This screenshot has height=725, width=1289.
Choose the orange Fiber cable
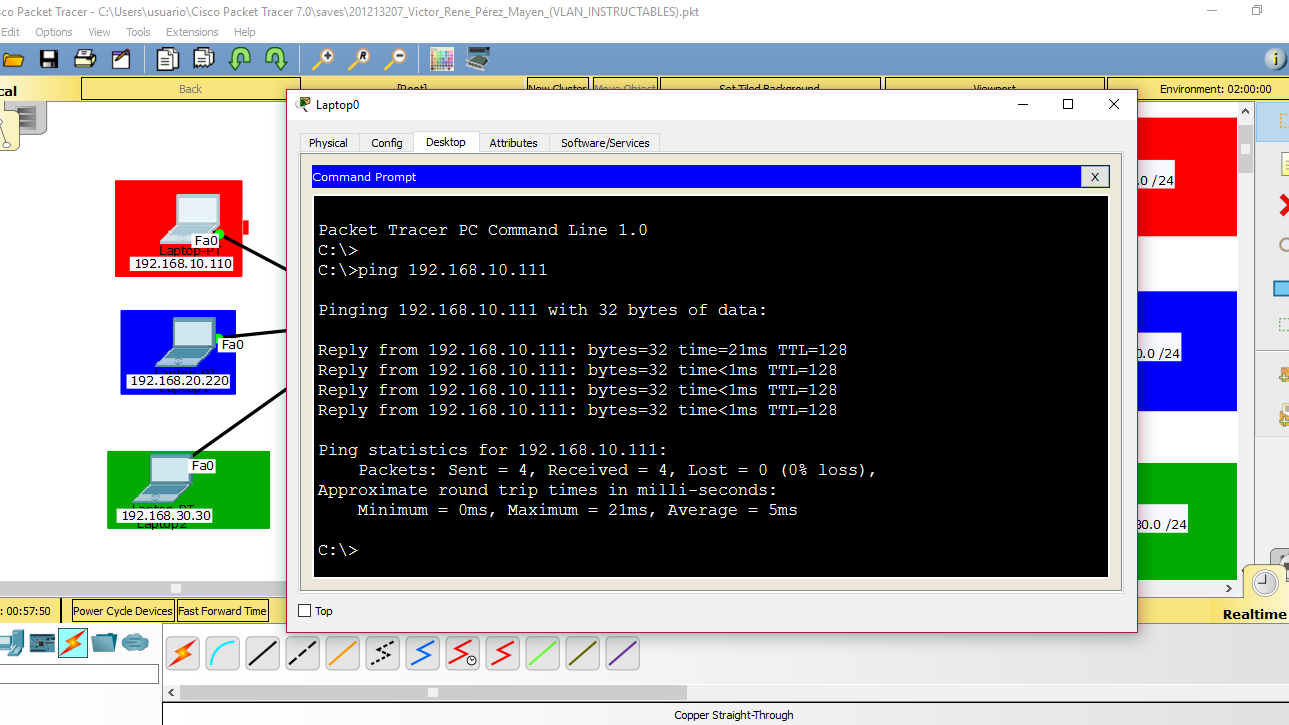(343, 654)
